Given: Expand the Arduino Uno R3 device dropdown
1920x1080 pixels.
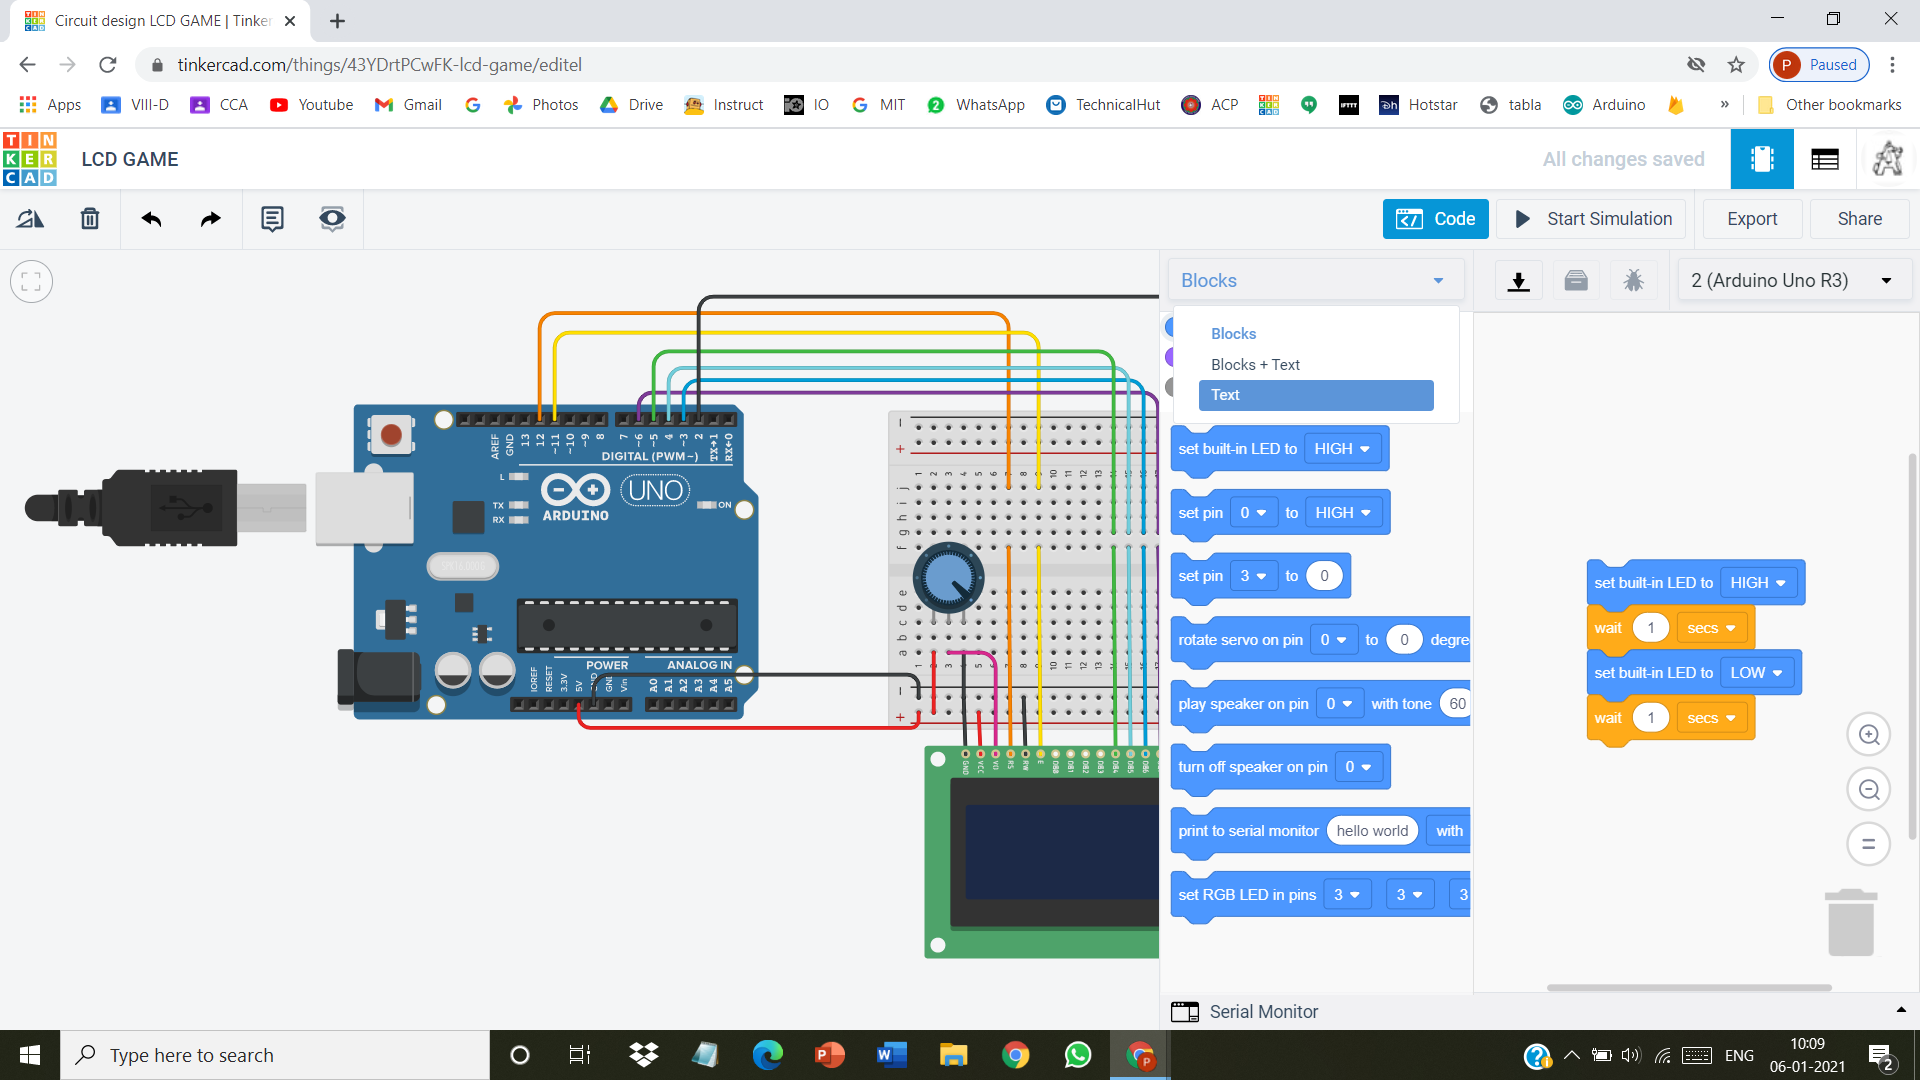Looking at the screenshot, I should tap(1888, 280).
